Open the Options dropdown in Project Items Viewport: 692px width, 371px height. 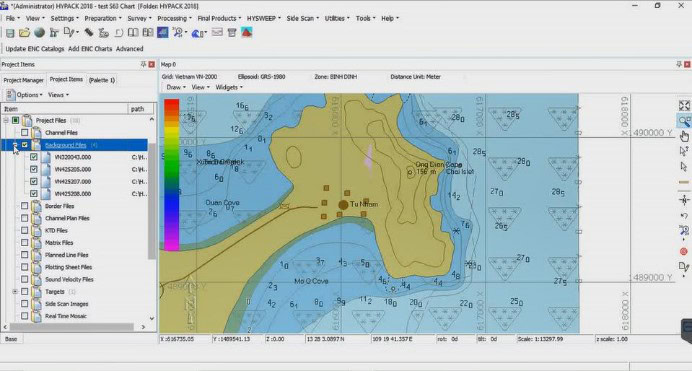point(24,95)
